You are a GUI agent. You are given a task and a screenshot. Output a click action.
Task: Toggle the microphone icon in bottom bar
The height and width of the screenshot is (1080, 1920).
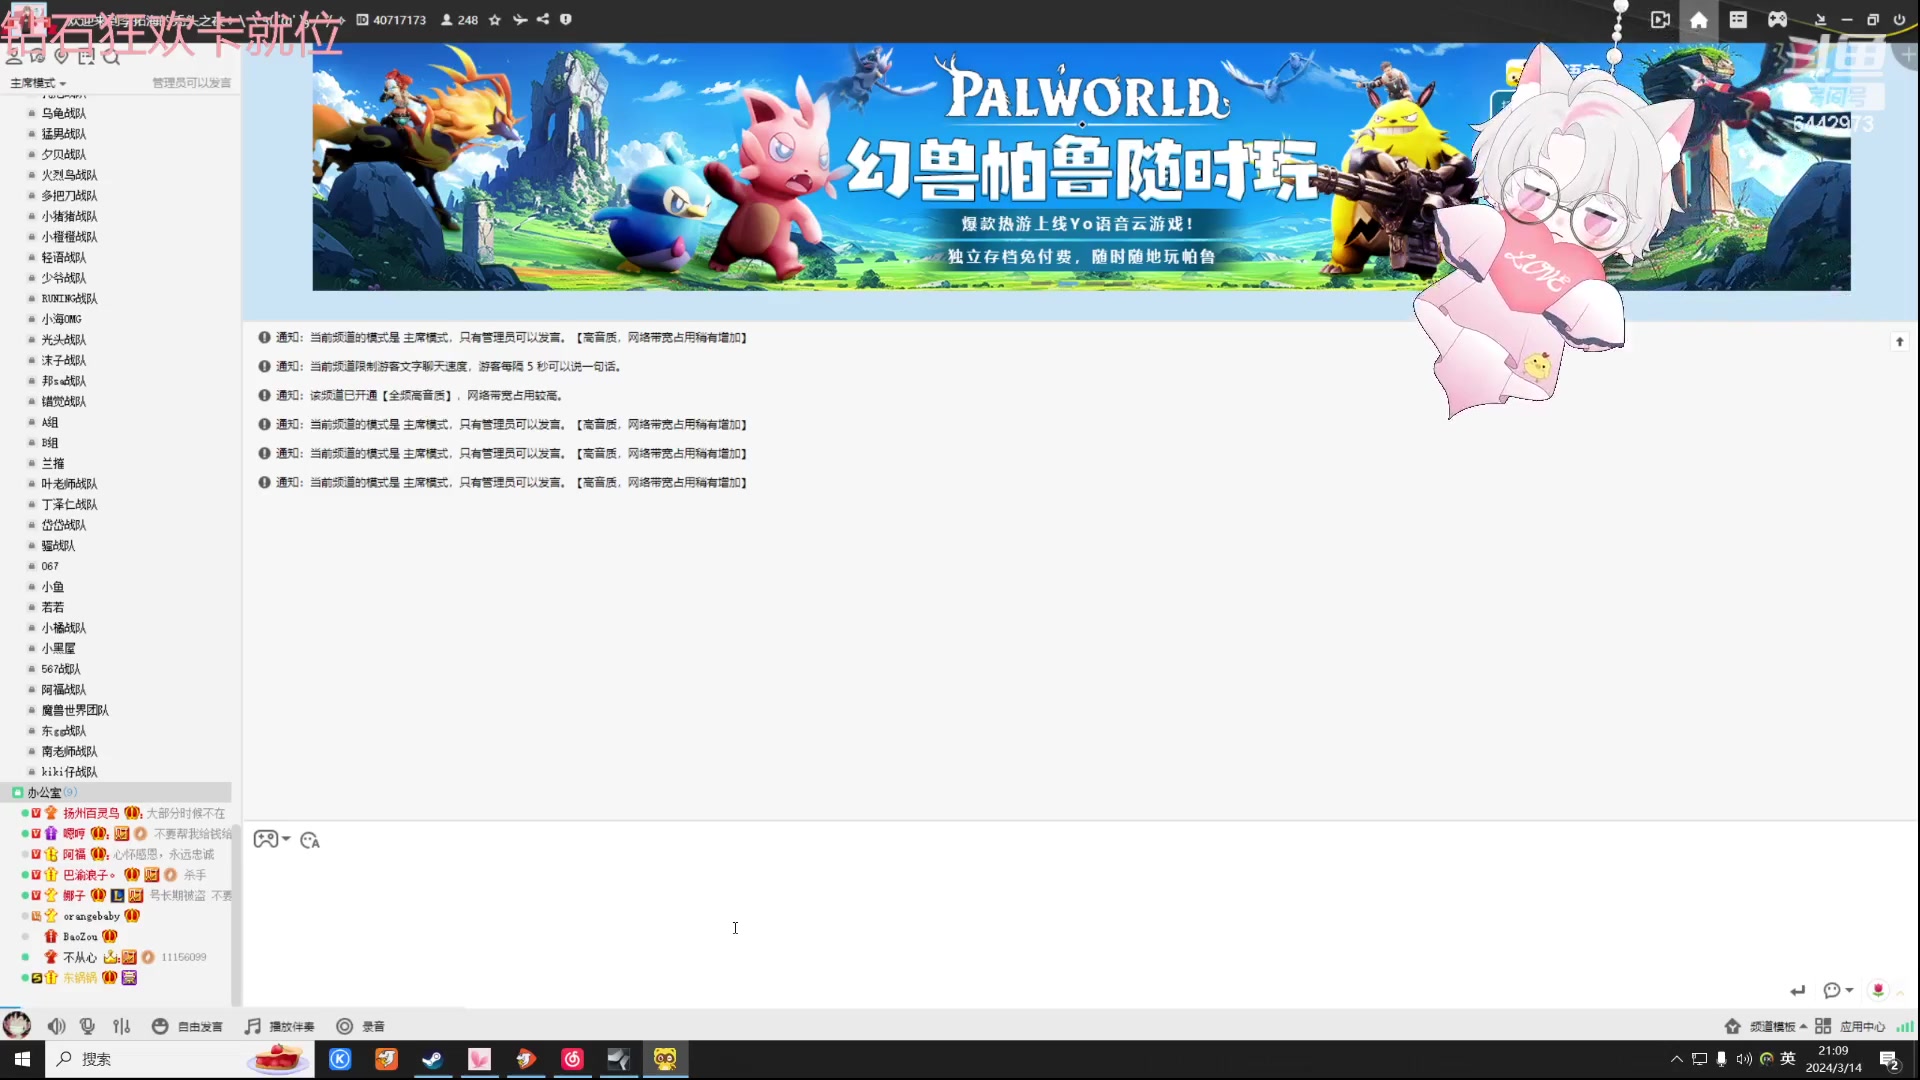pos(88,1026)
